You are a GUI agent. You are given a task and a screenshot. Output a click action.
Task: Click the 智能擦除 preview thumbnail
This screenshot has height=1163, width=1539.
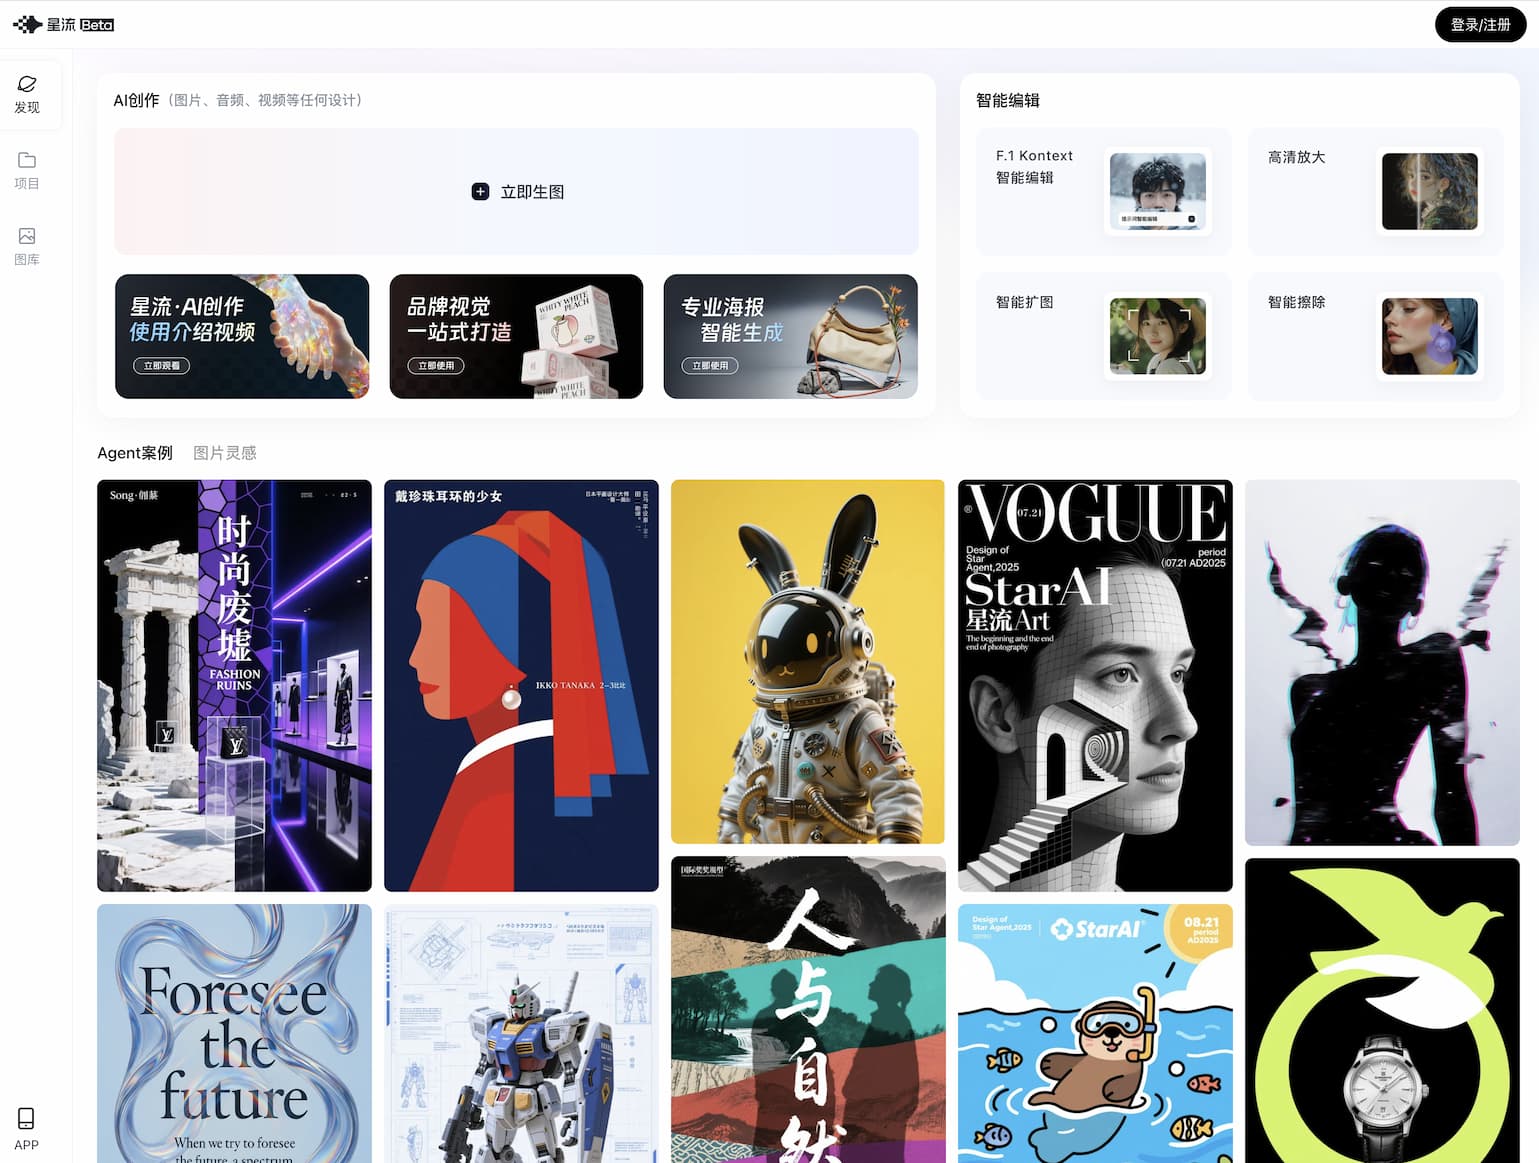coord(1429,336)
